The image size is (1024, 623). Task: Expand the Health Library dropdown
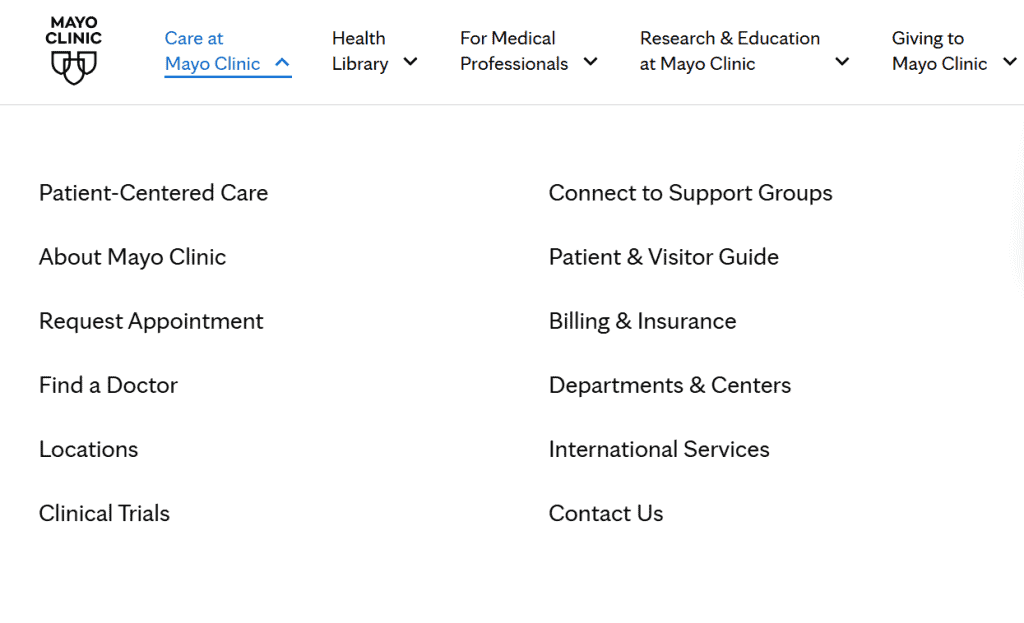click(410, 62)
